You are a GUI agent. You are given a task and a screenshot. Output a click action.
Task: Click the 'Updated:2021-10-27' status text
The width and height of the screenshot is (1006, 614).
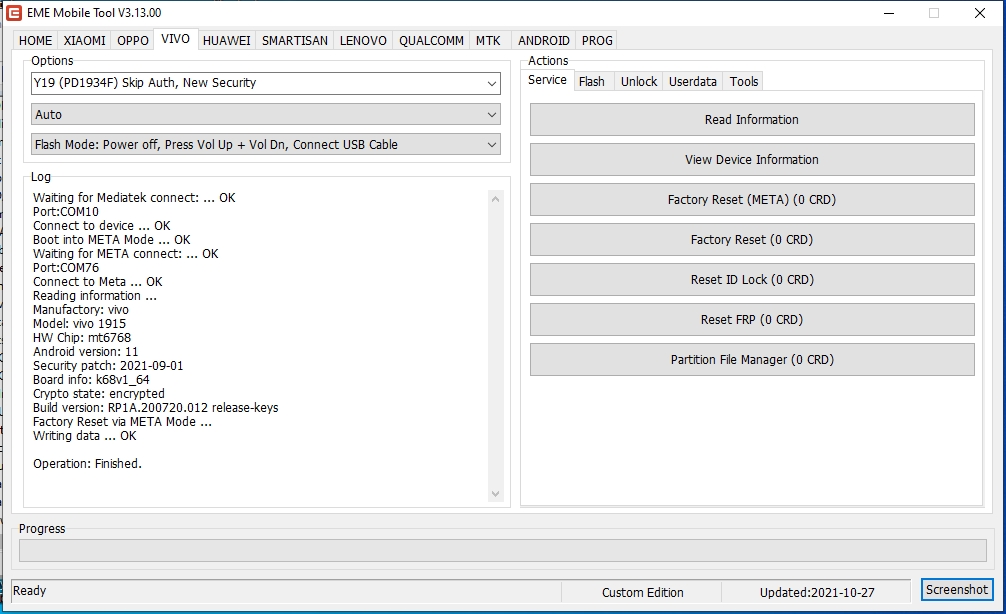817,592
